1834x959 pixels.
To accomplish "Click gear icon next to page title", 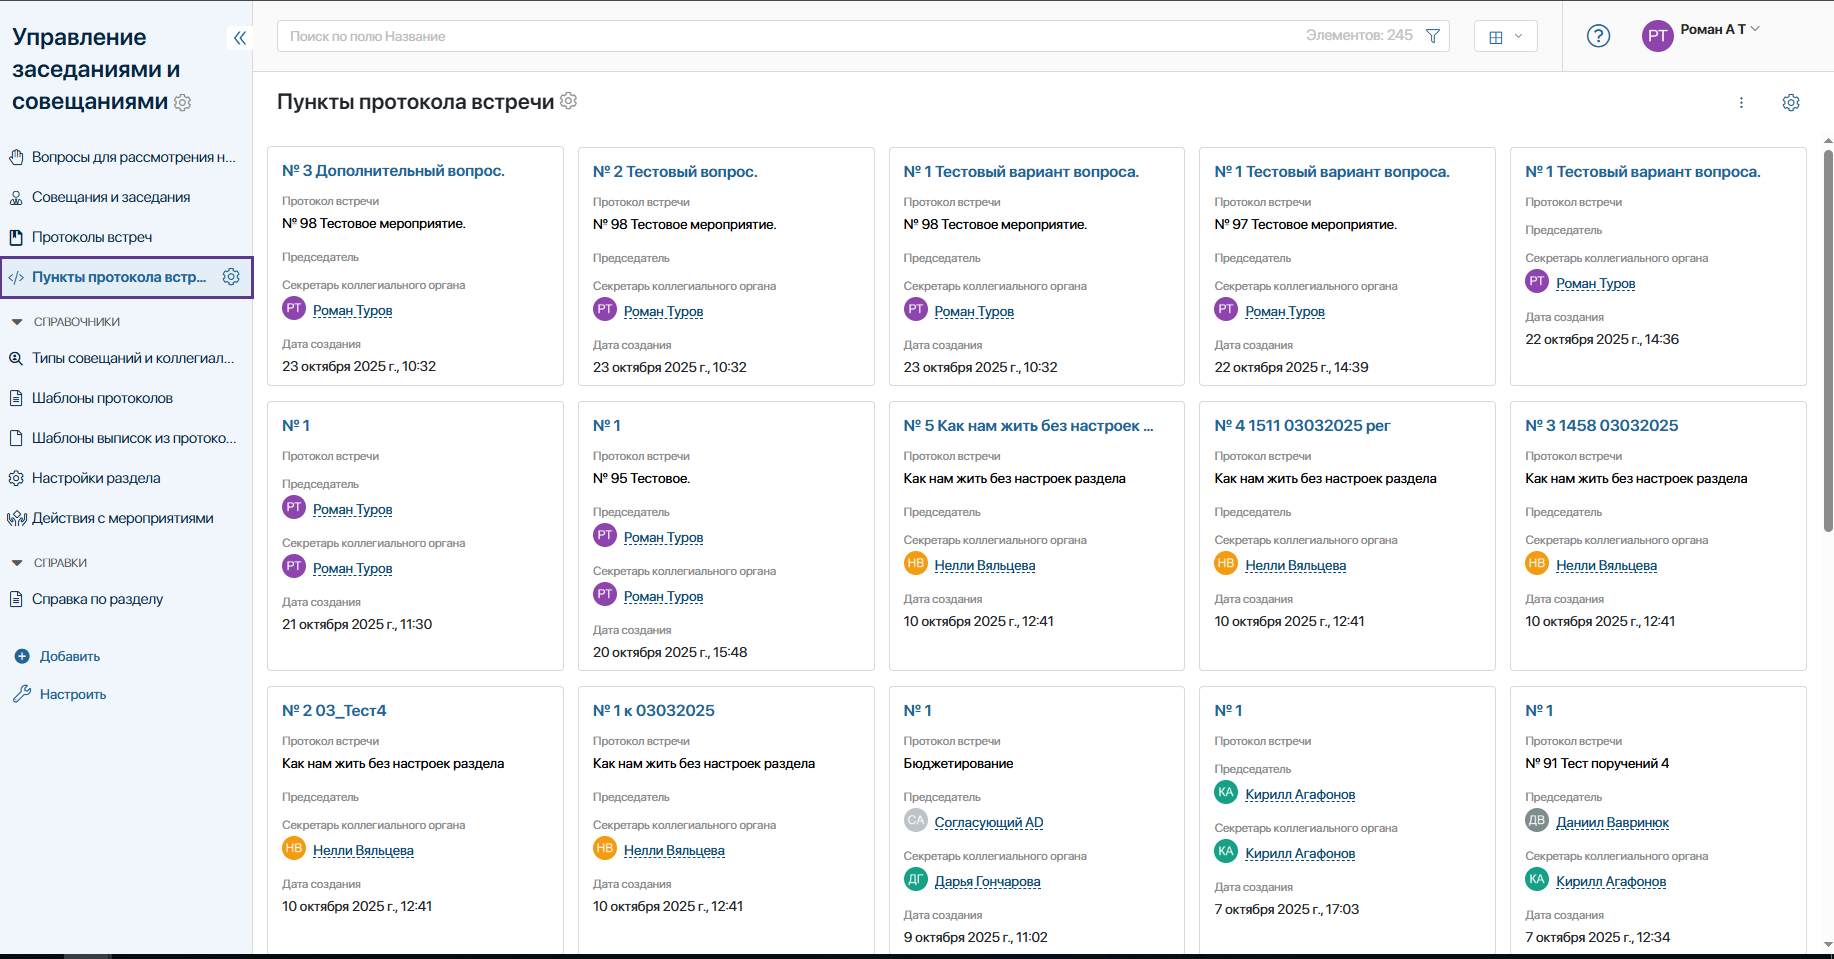I will (569, 101).
